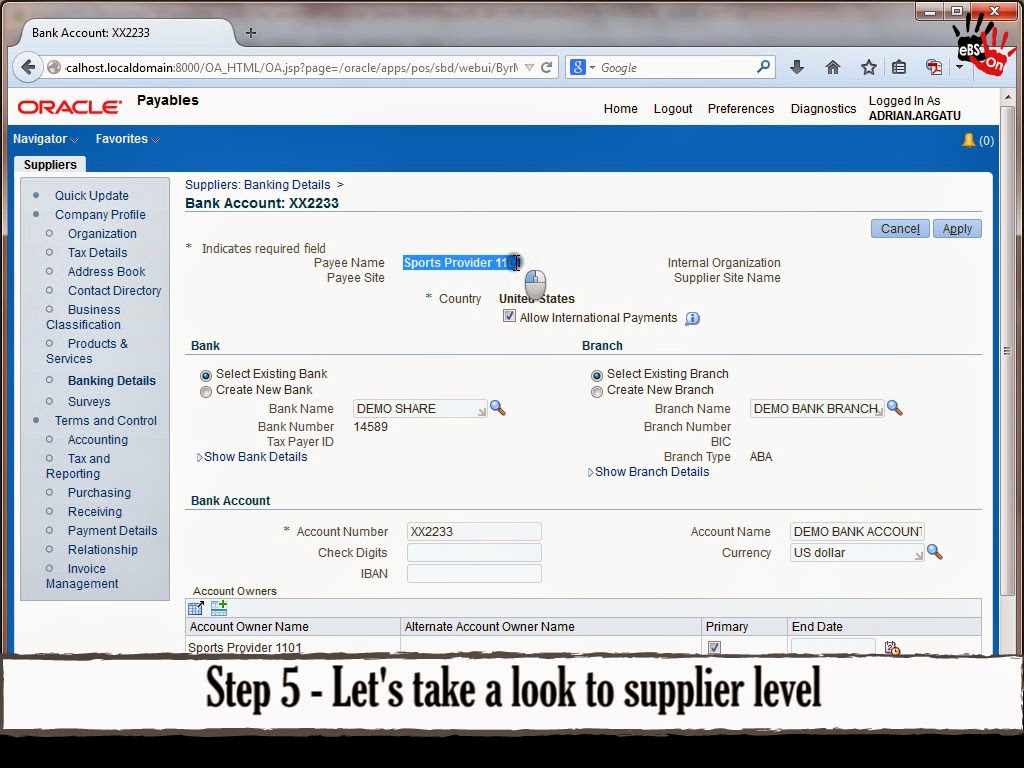This screenshot has height=768, width=1024.
Task: Toggle the Primary checkbox for Sports Provider 1101
Action: click(714, 647)
